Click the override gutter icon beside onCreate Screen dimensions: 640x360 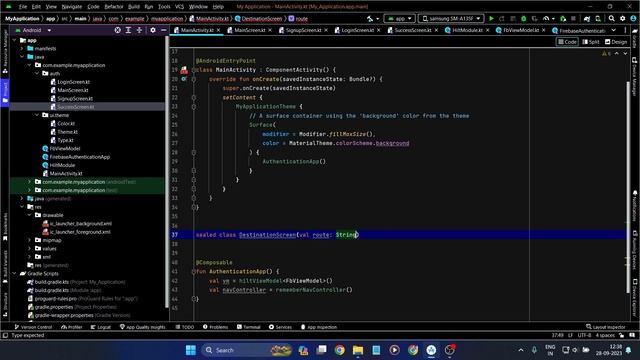click(x=184, y=79)
